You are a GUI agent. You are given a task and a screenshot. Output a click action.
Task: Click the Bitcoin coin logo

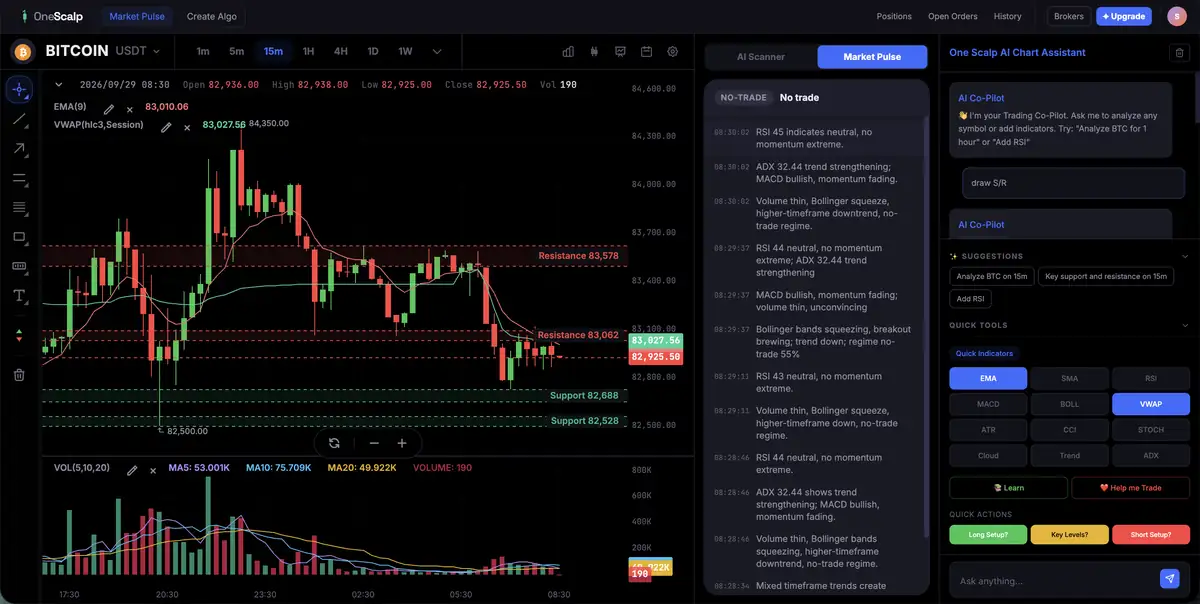click(x=22, y=51)
